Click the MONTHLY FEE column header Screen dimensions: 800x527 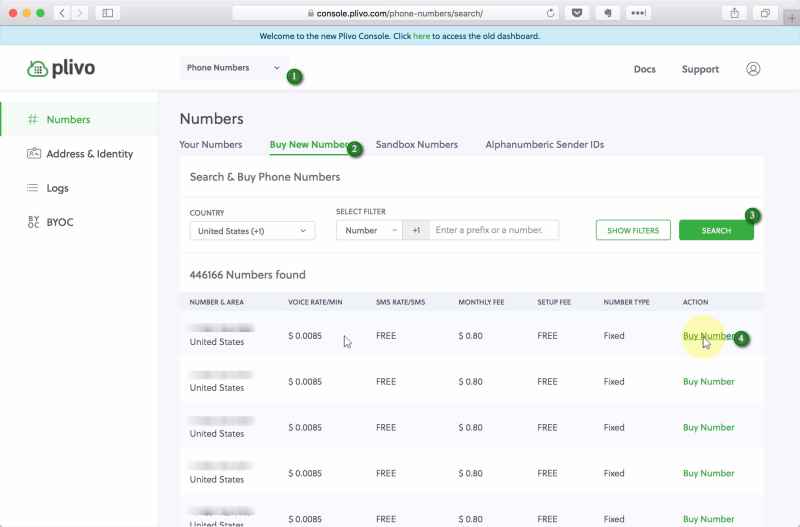[x=481, y=302]
